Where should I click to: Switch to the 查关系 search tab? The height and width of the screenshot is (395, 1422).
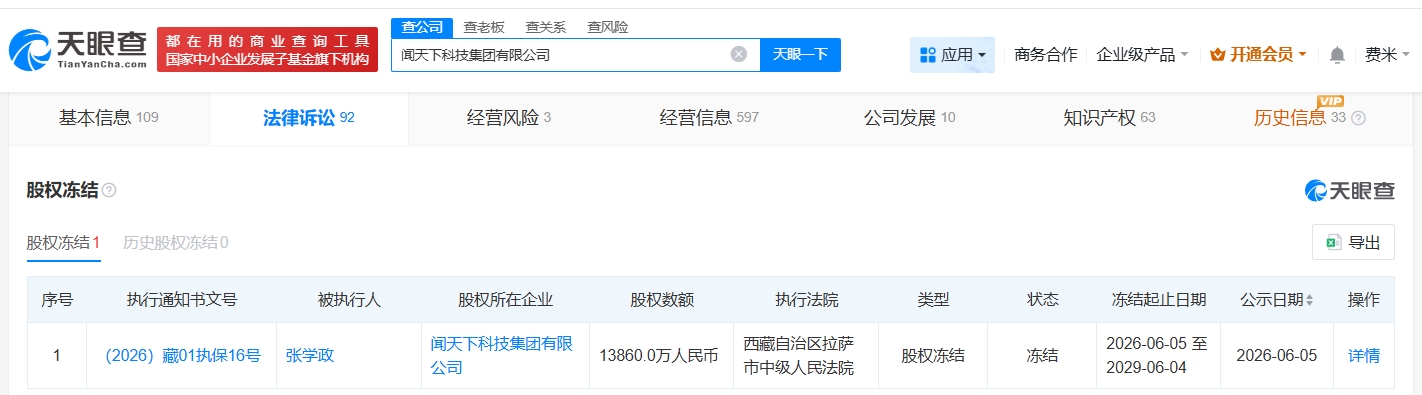546,27
